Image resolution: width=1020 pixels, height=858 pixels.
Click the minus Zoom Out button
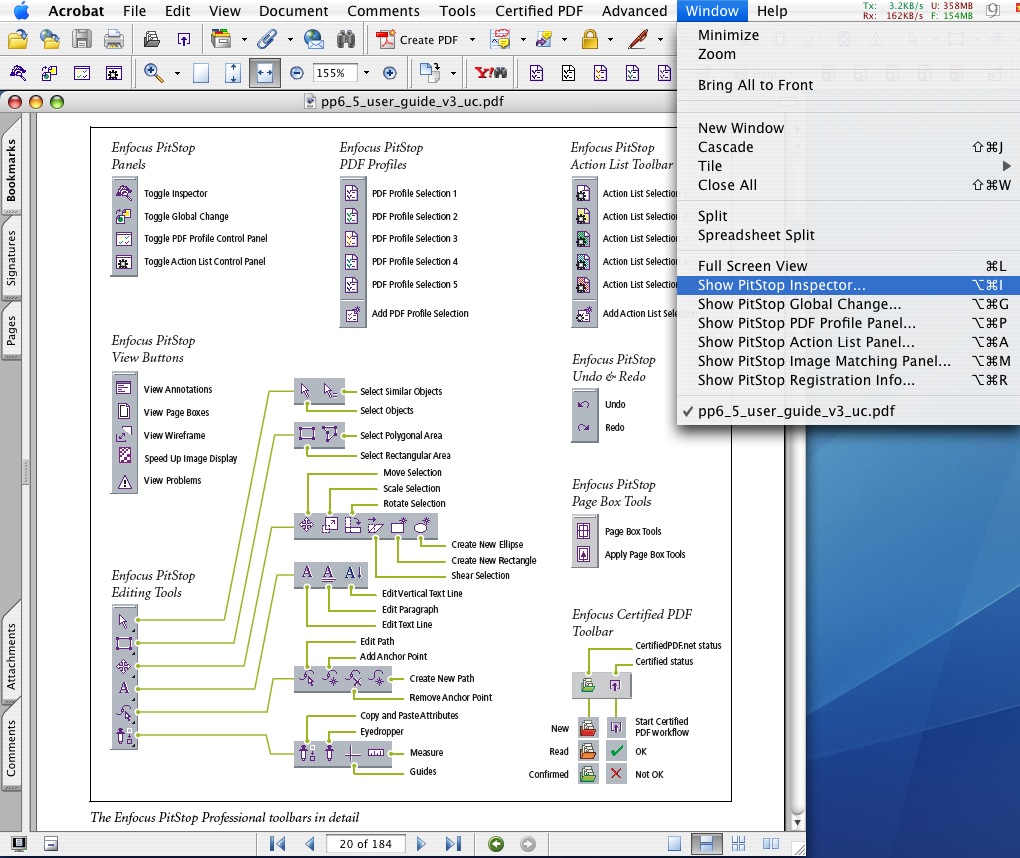click(x=297, y=73)
